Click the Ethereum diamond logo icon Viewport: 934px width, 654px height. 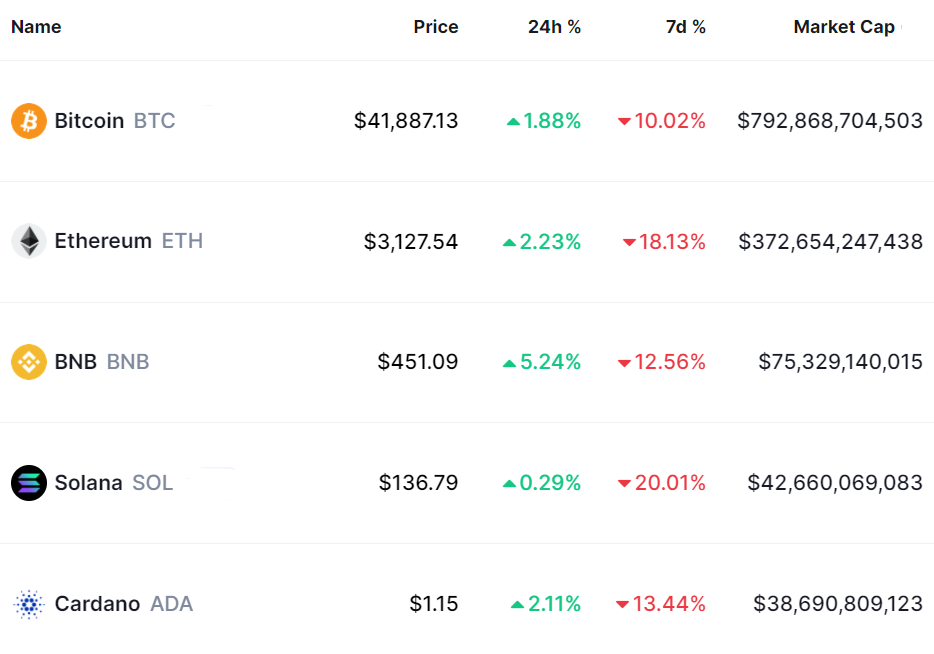[x=29, y=241]
